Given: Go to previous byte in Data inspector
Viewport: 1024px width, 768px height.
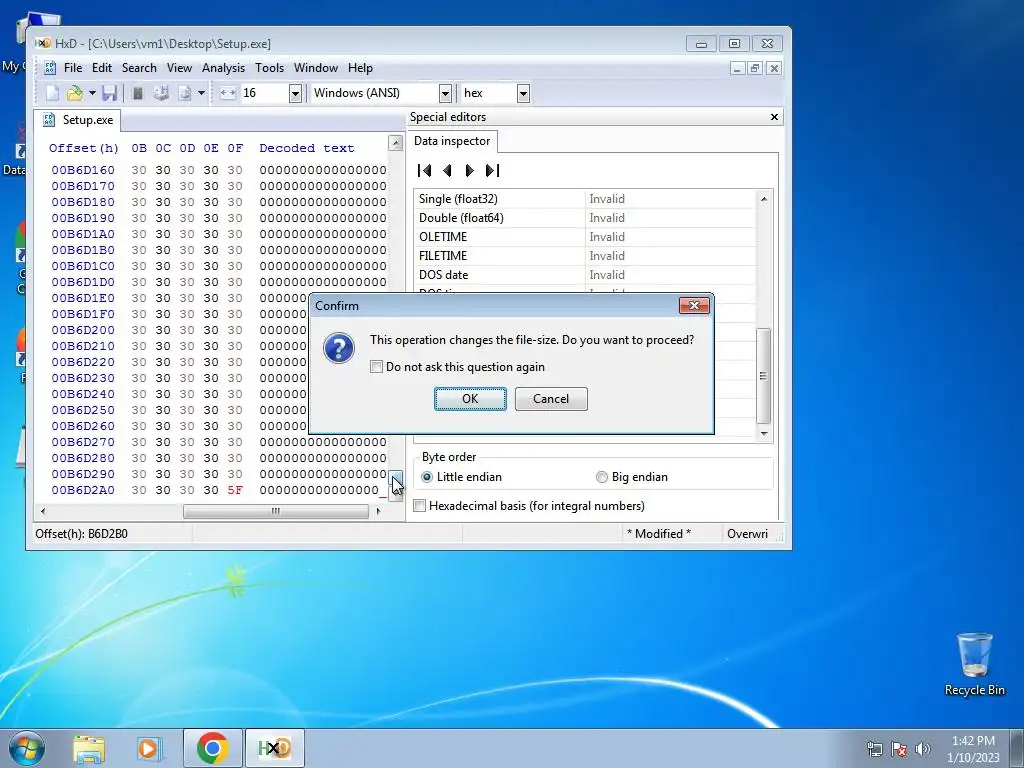Looking at the screenshot, I should pyautogui.click(x=447, y=170).
